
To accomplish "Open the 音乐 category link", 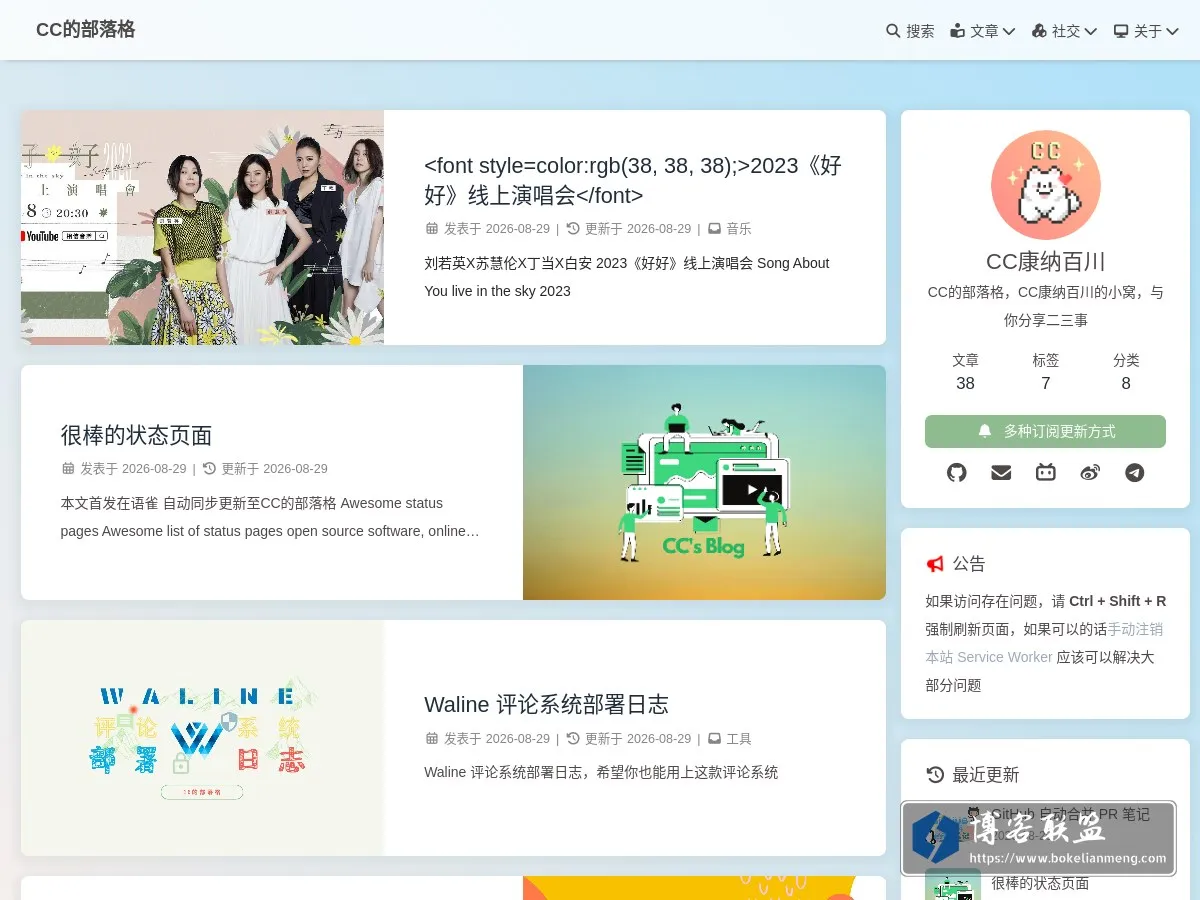I will [x=739, y=228].
